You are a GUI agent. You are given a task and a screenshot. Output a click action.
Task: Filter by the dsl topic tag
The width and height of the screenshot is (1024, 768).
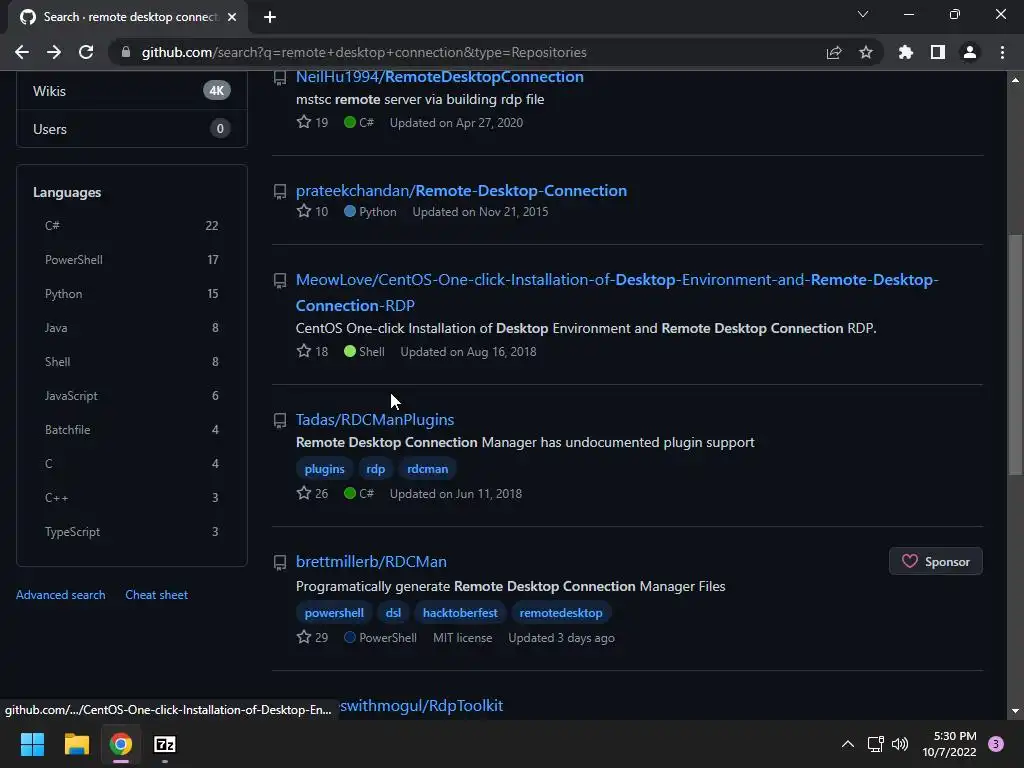[x=393, y=613]
